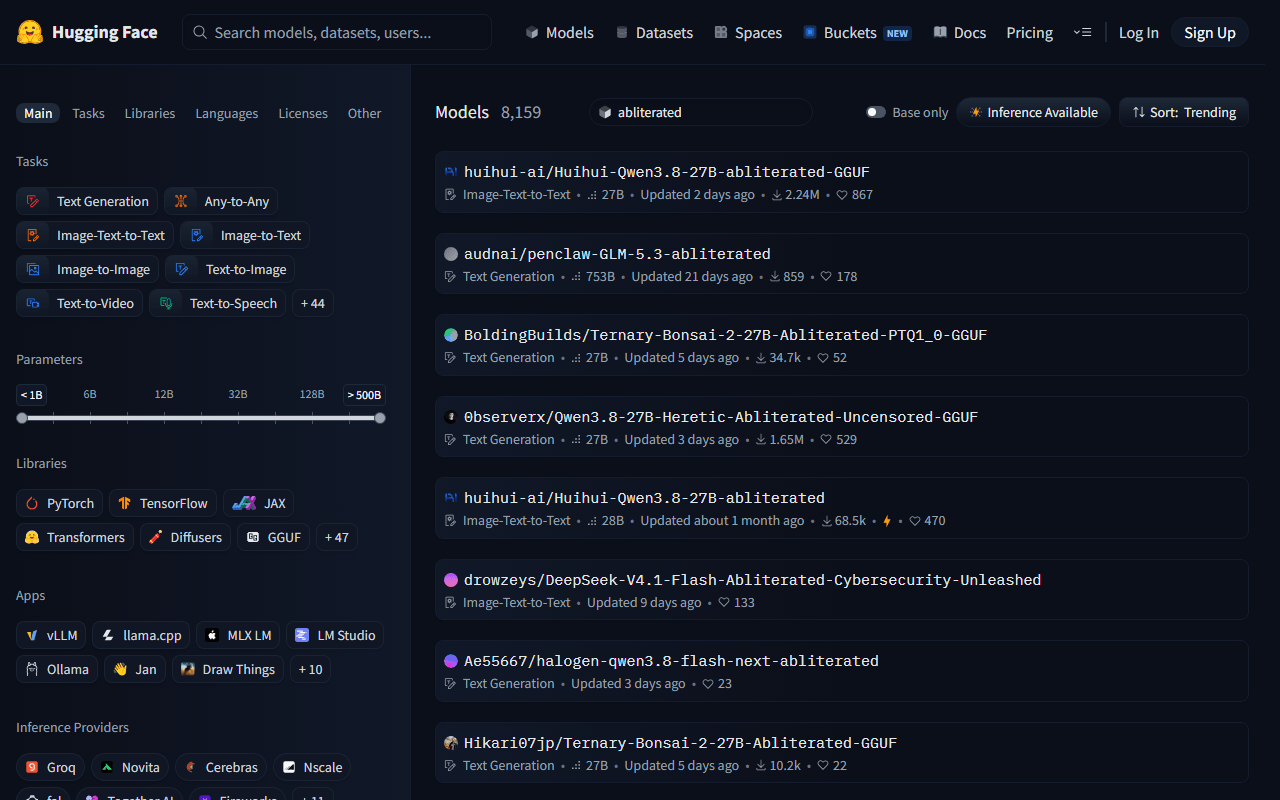
Task: Expand the +47 more libraries list
Action: pos(337,537)
